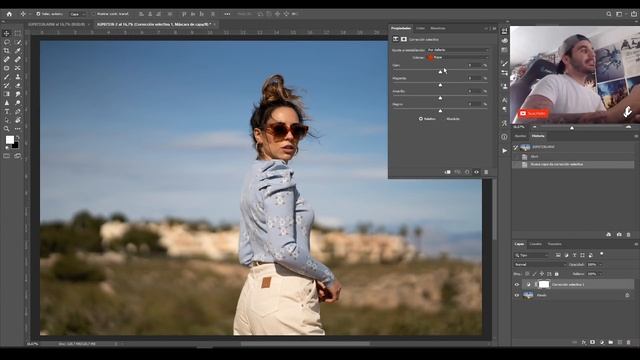Toggle the layer filter on/off switch
This screenshot has height=360, width=640.
[601, 254]
